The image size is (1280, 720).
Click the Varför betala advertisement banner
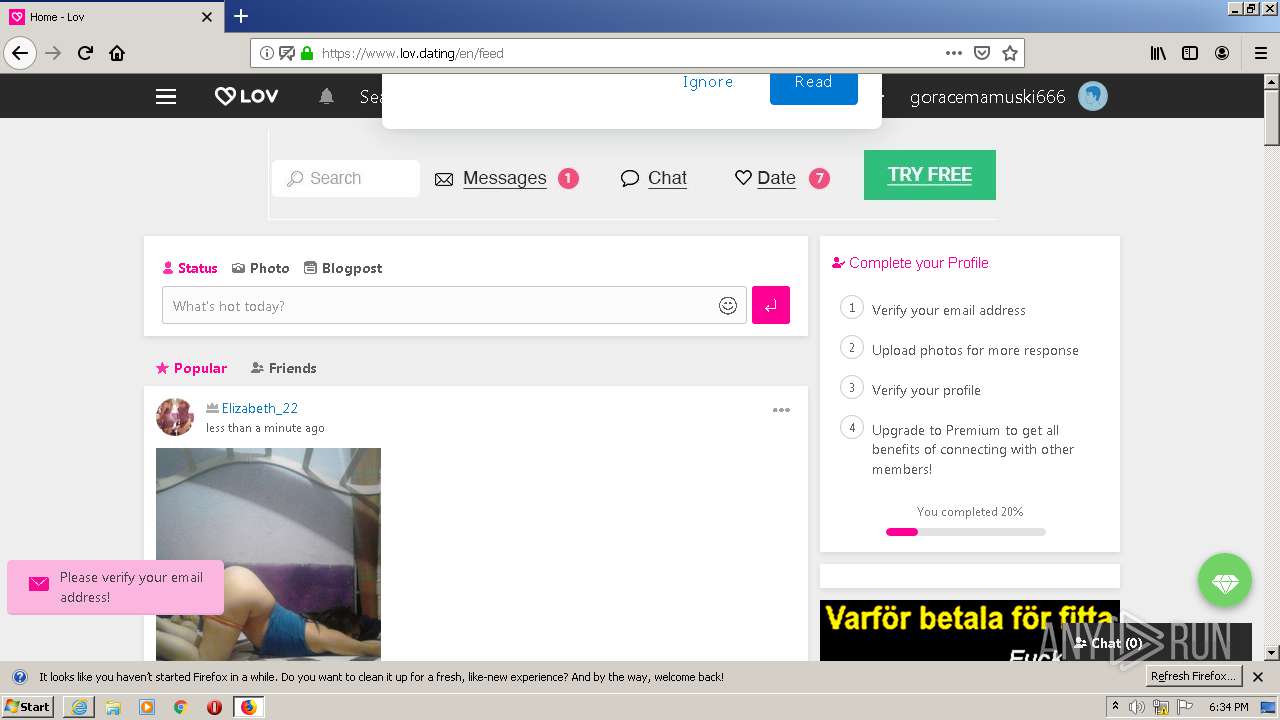coord(970,630)
